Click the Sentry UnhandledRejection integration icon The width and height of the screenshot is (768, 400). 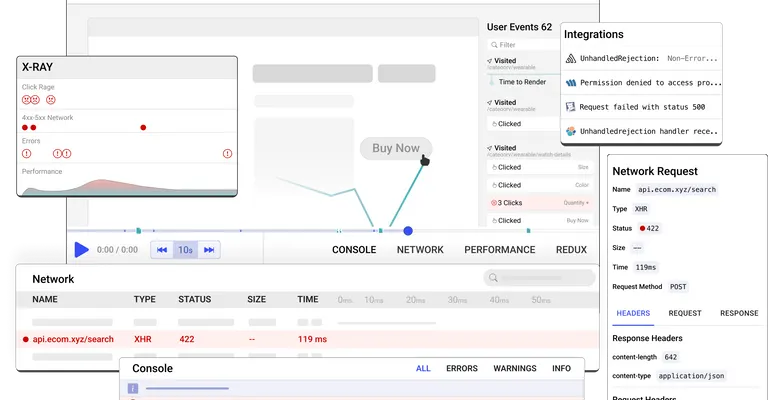pyautogui.click(x=571, y=59)
